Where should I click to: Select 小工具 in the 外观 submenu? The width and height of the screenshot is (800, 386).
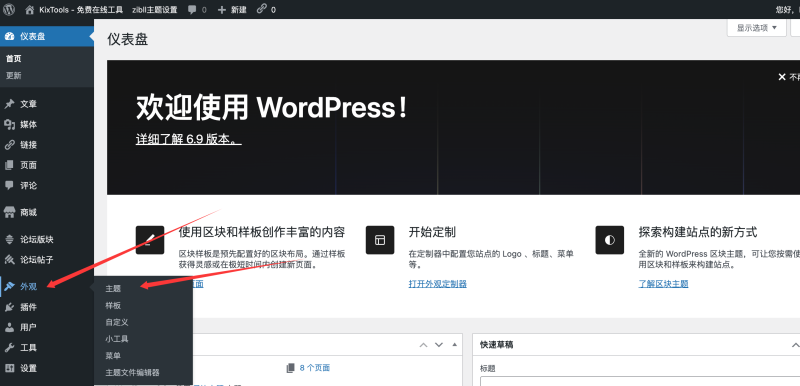[117, 339]
